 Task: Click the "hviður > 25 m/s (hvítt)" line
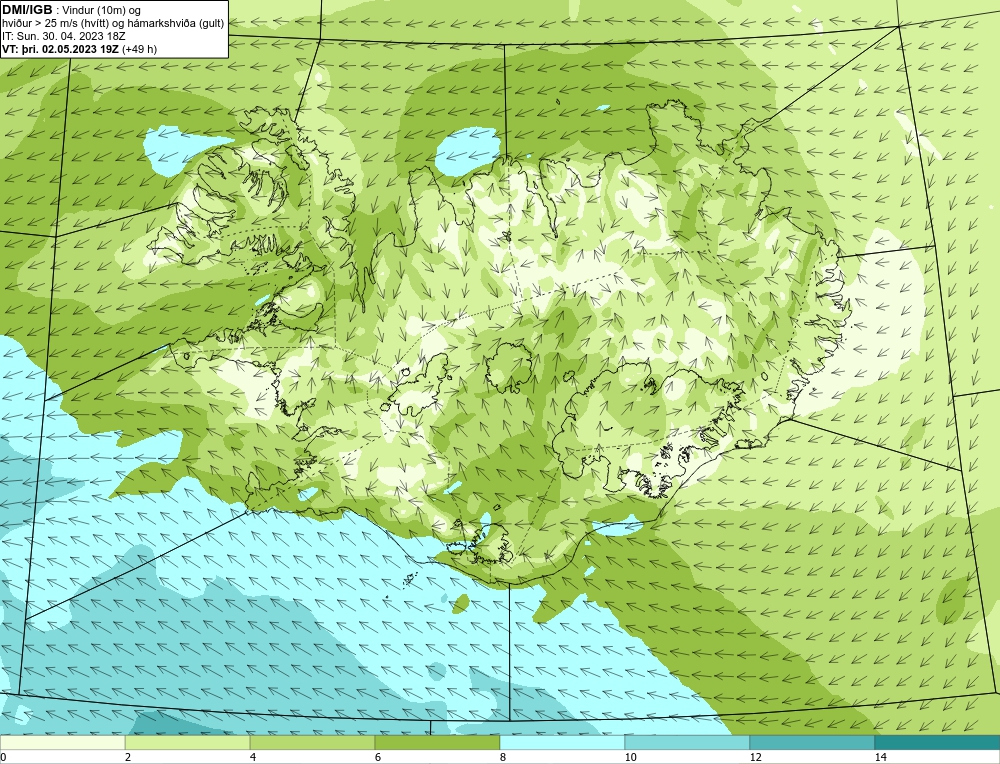[x=55, y=23]
